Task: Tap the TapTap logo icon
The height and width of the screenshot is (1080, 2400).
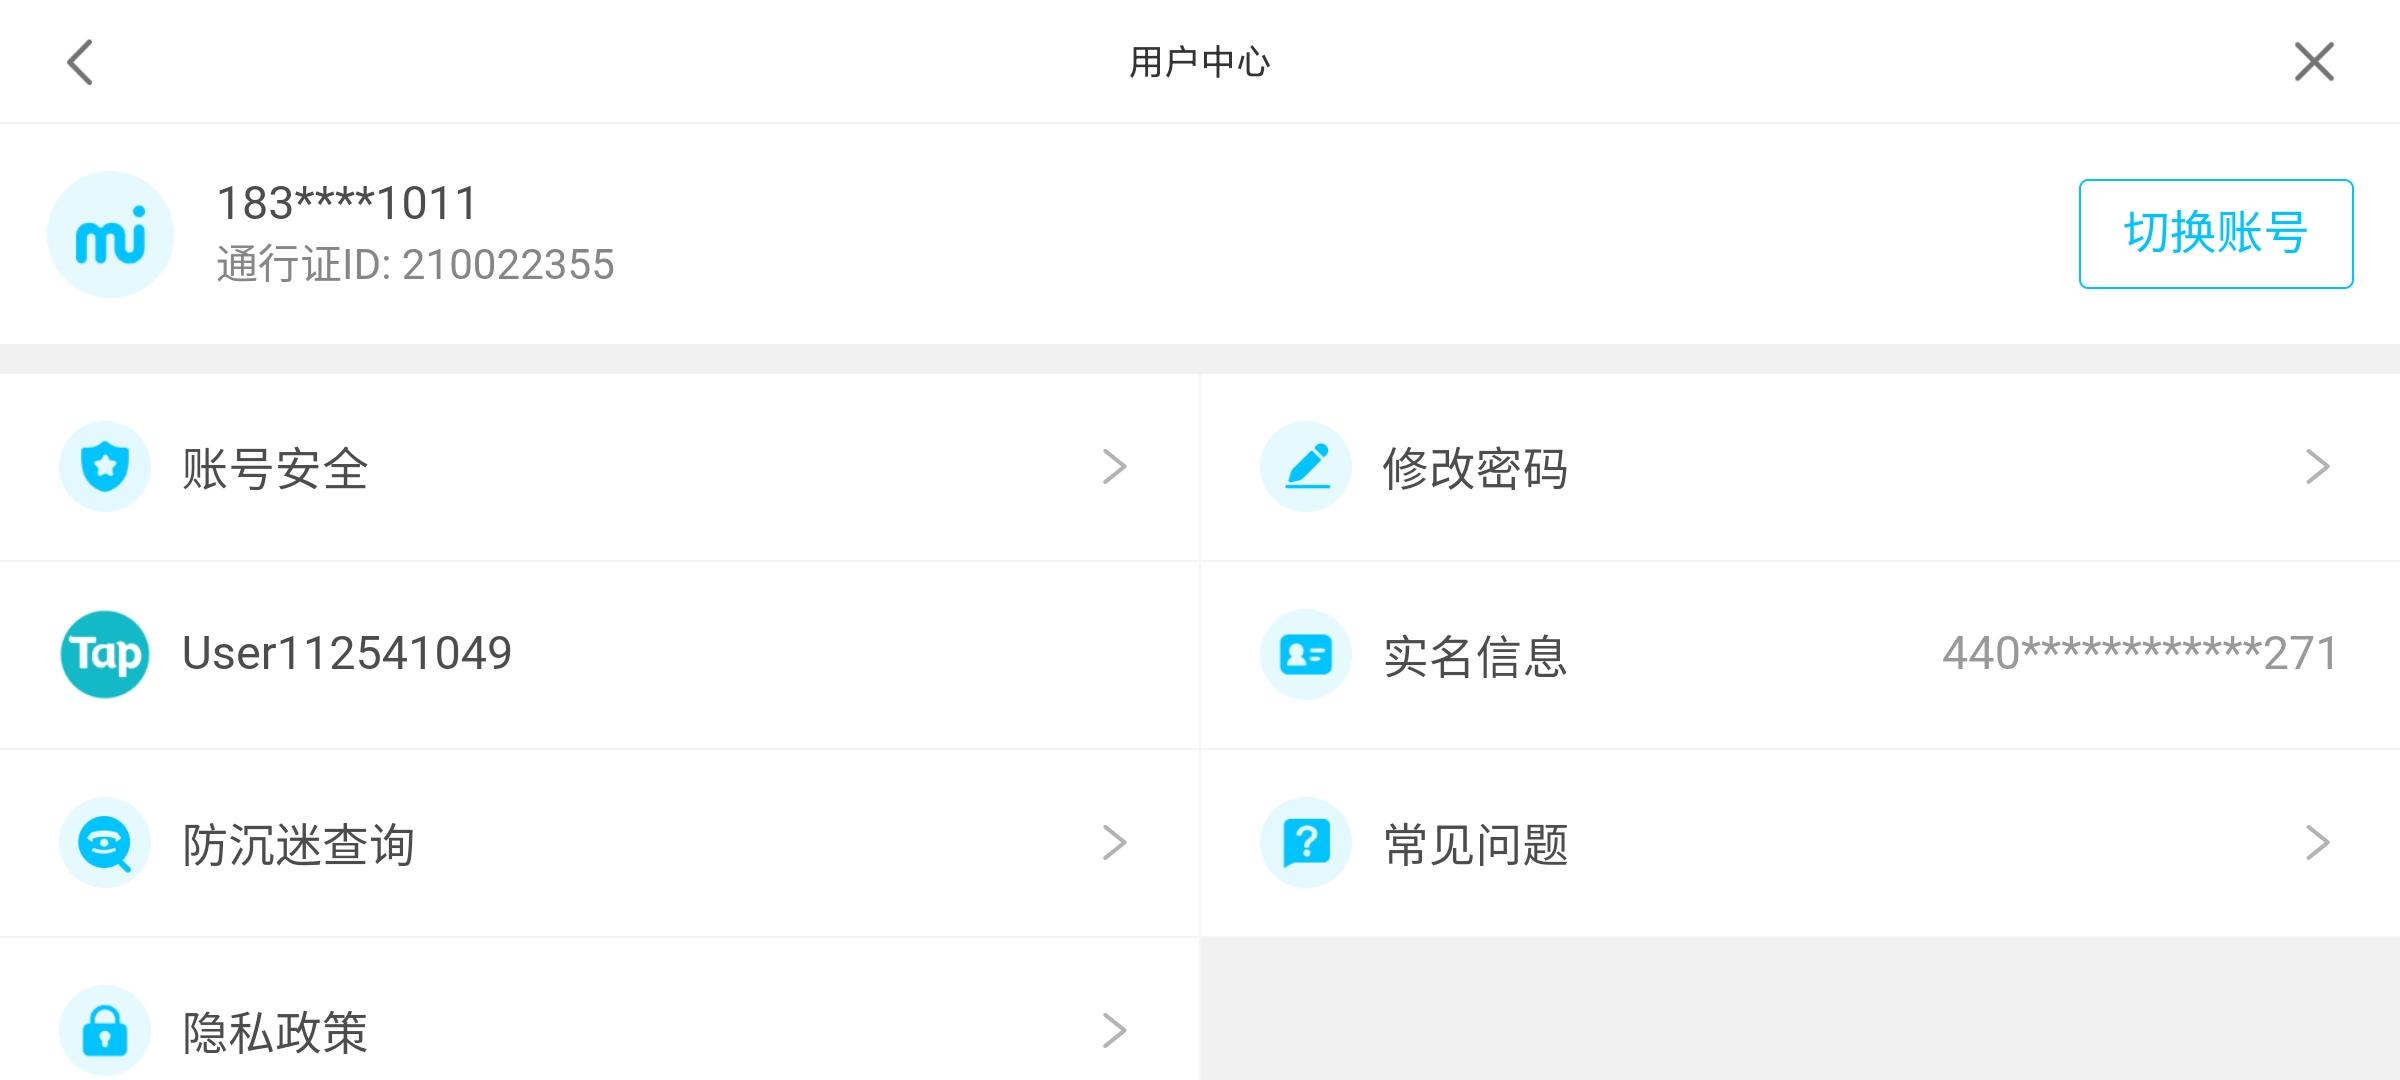Action: (105, 654)
